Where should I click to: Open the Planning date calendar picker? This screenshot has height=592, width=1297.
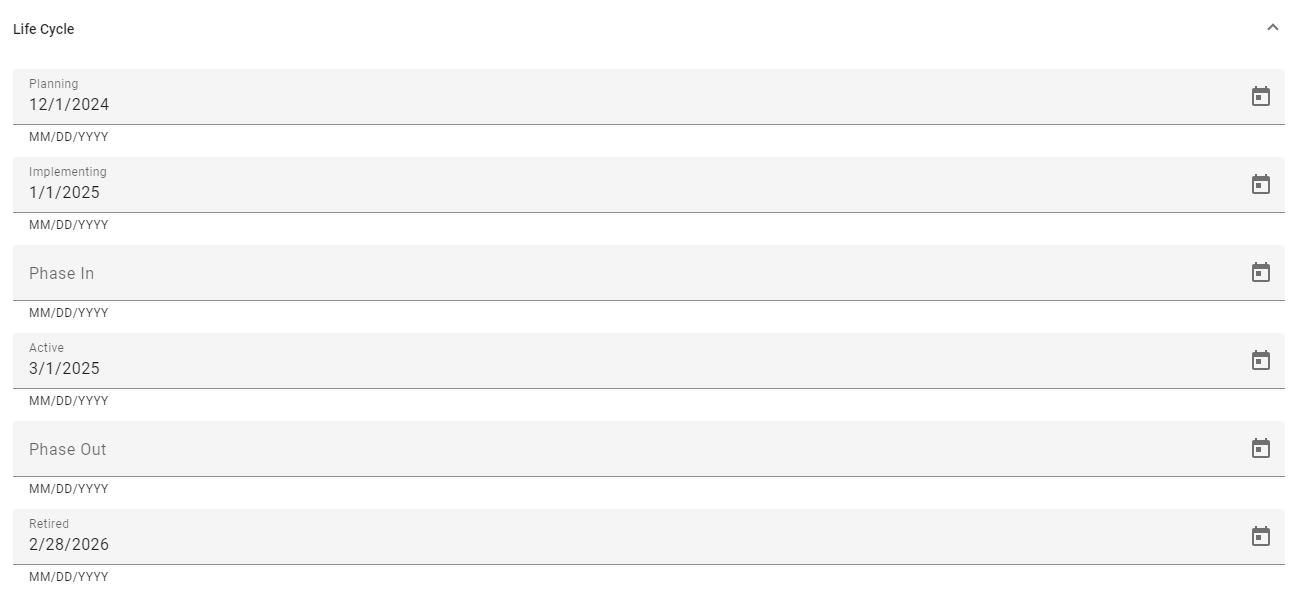tap(1261, 96)
